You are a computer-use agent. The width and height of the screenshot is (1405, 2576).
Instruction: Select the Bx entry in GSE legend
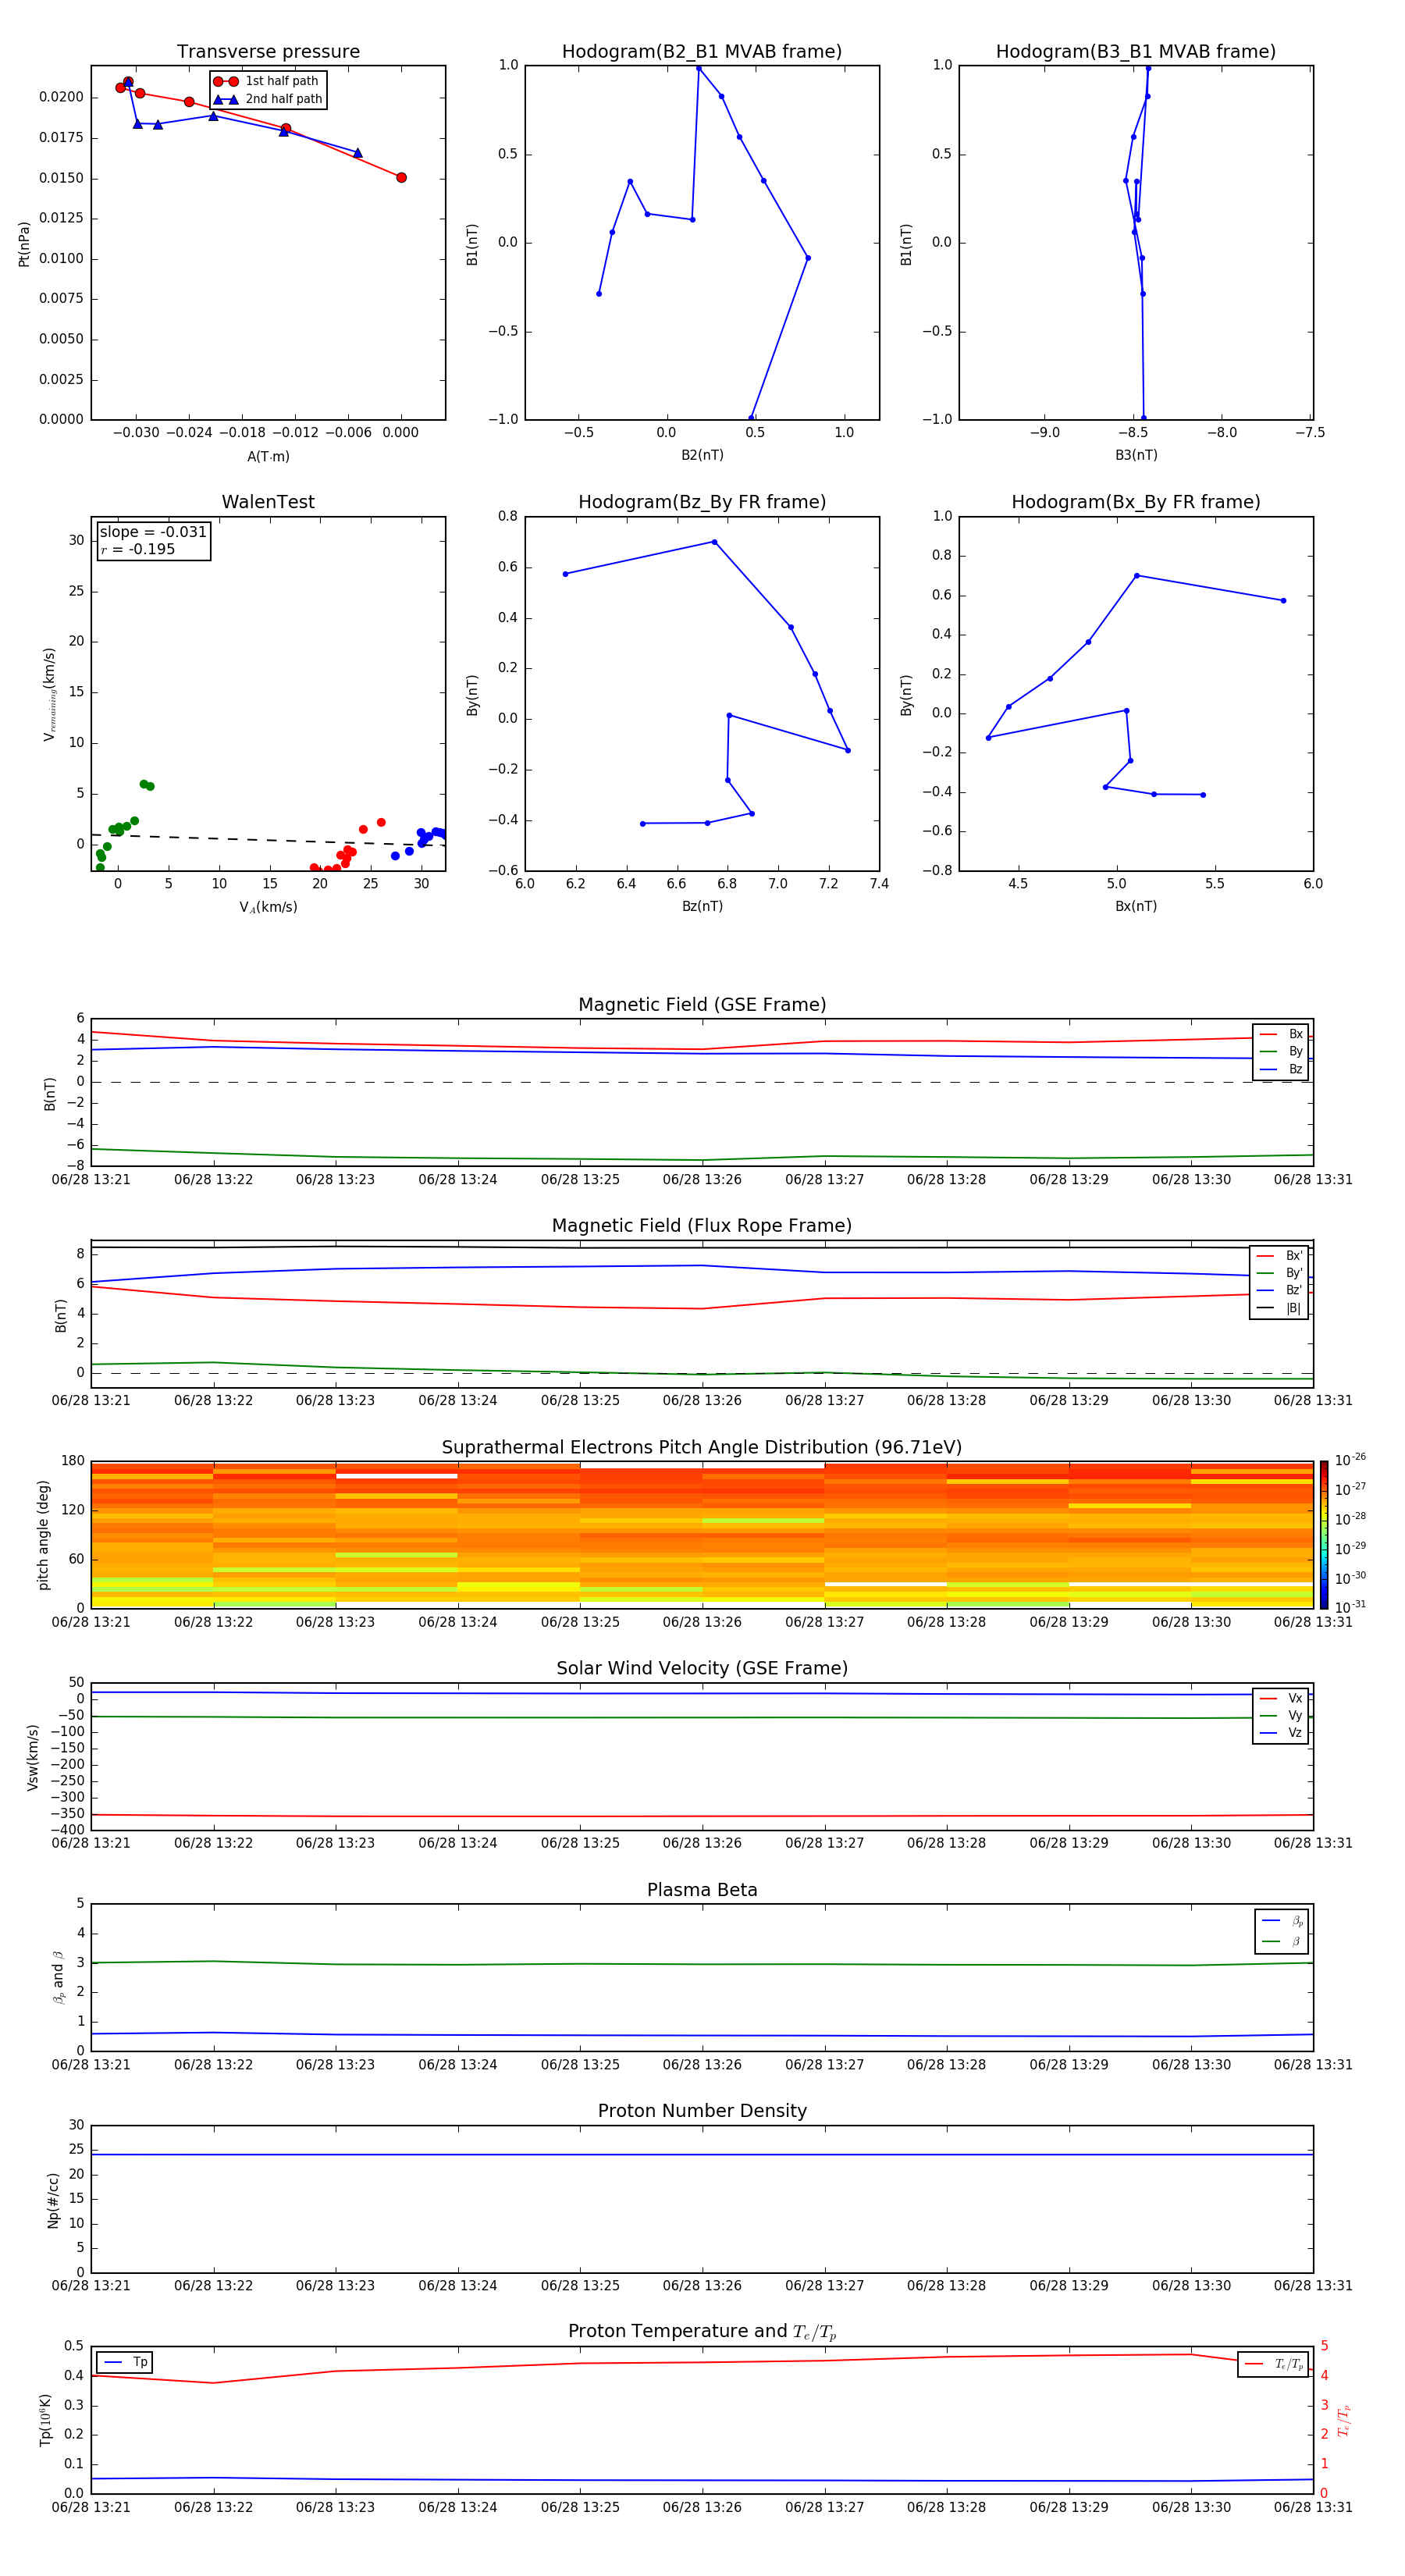1281,1034
